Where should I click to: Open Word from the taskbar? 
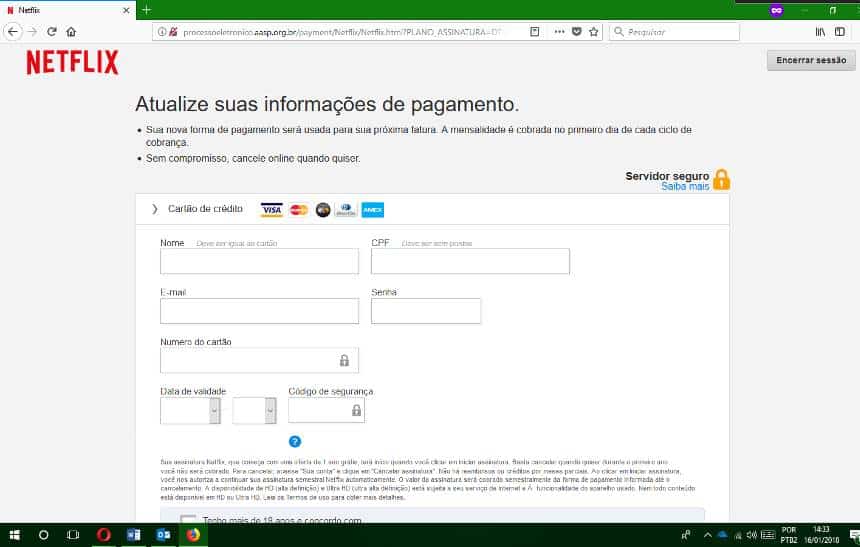[x=133, y=535]
